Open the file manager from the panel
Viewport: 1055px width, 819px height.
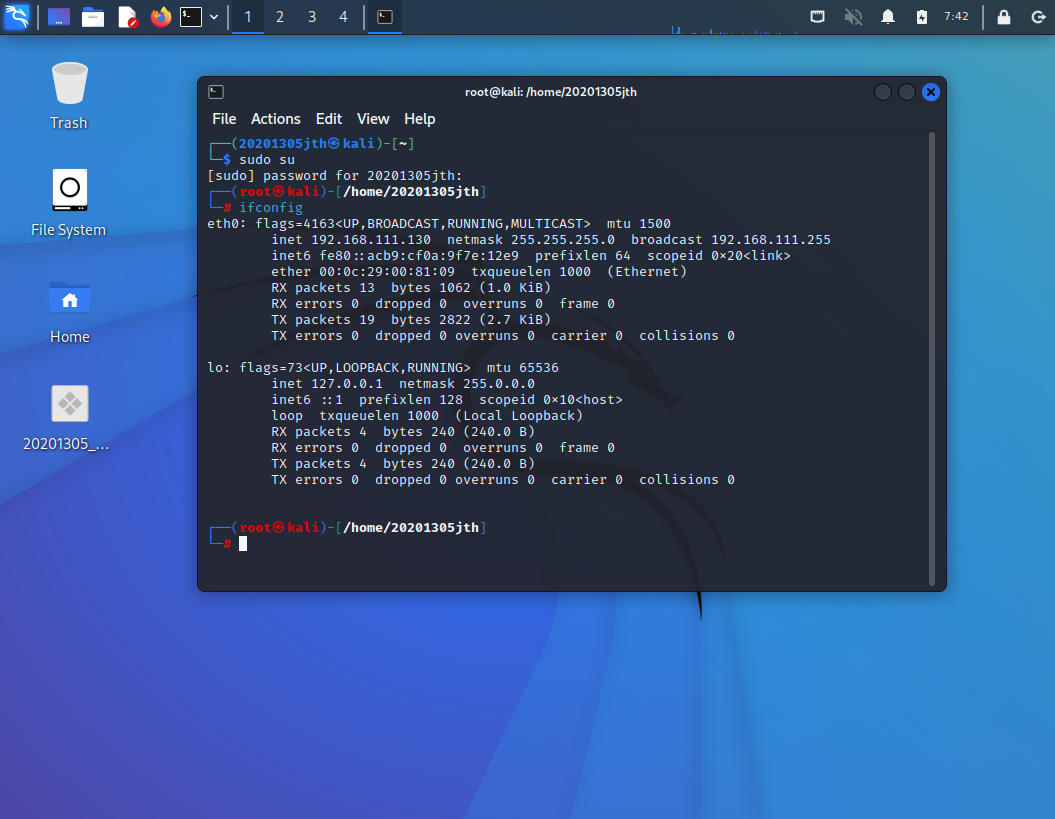pos(93,17)
